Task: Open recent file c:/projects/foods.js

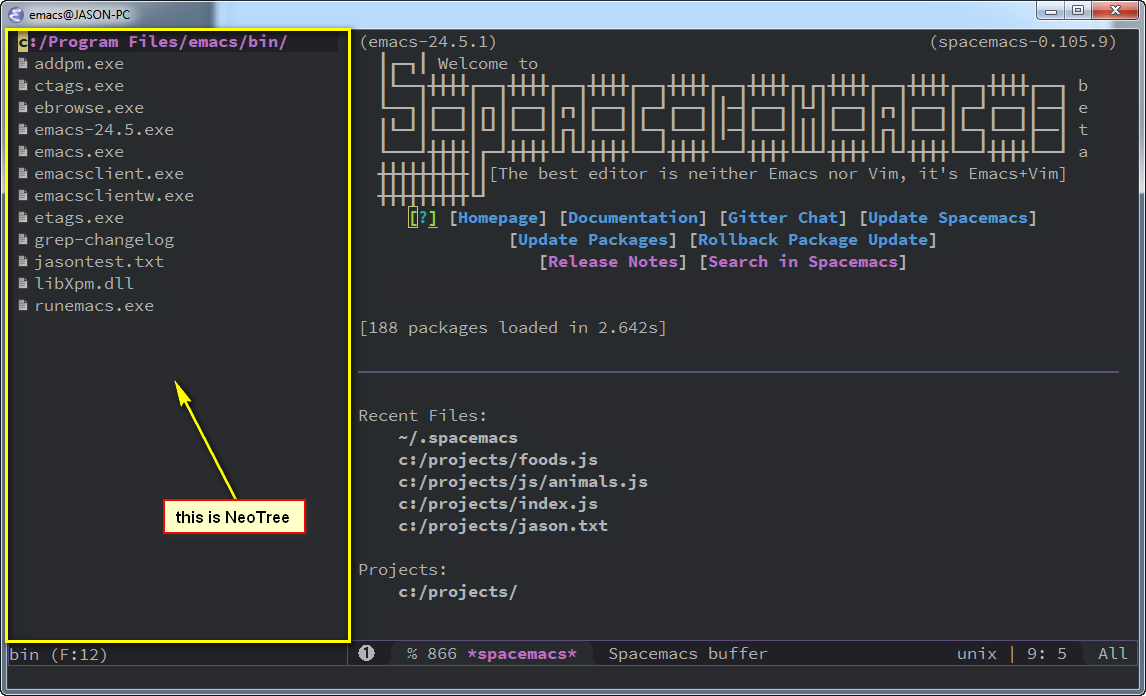Action: pyautogui.click(x=498, y=460)
